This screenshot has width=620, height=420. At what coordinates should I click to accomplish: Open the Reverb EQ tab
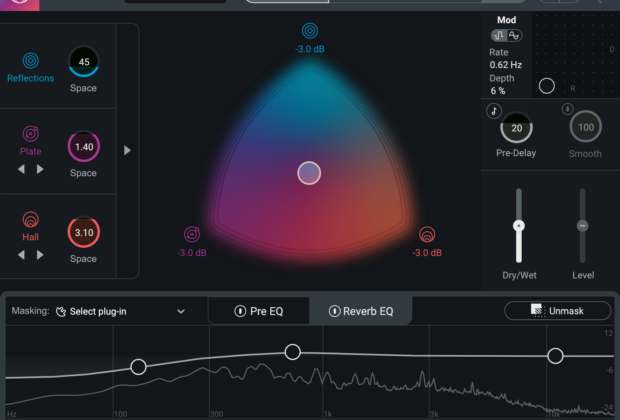368,311
